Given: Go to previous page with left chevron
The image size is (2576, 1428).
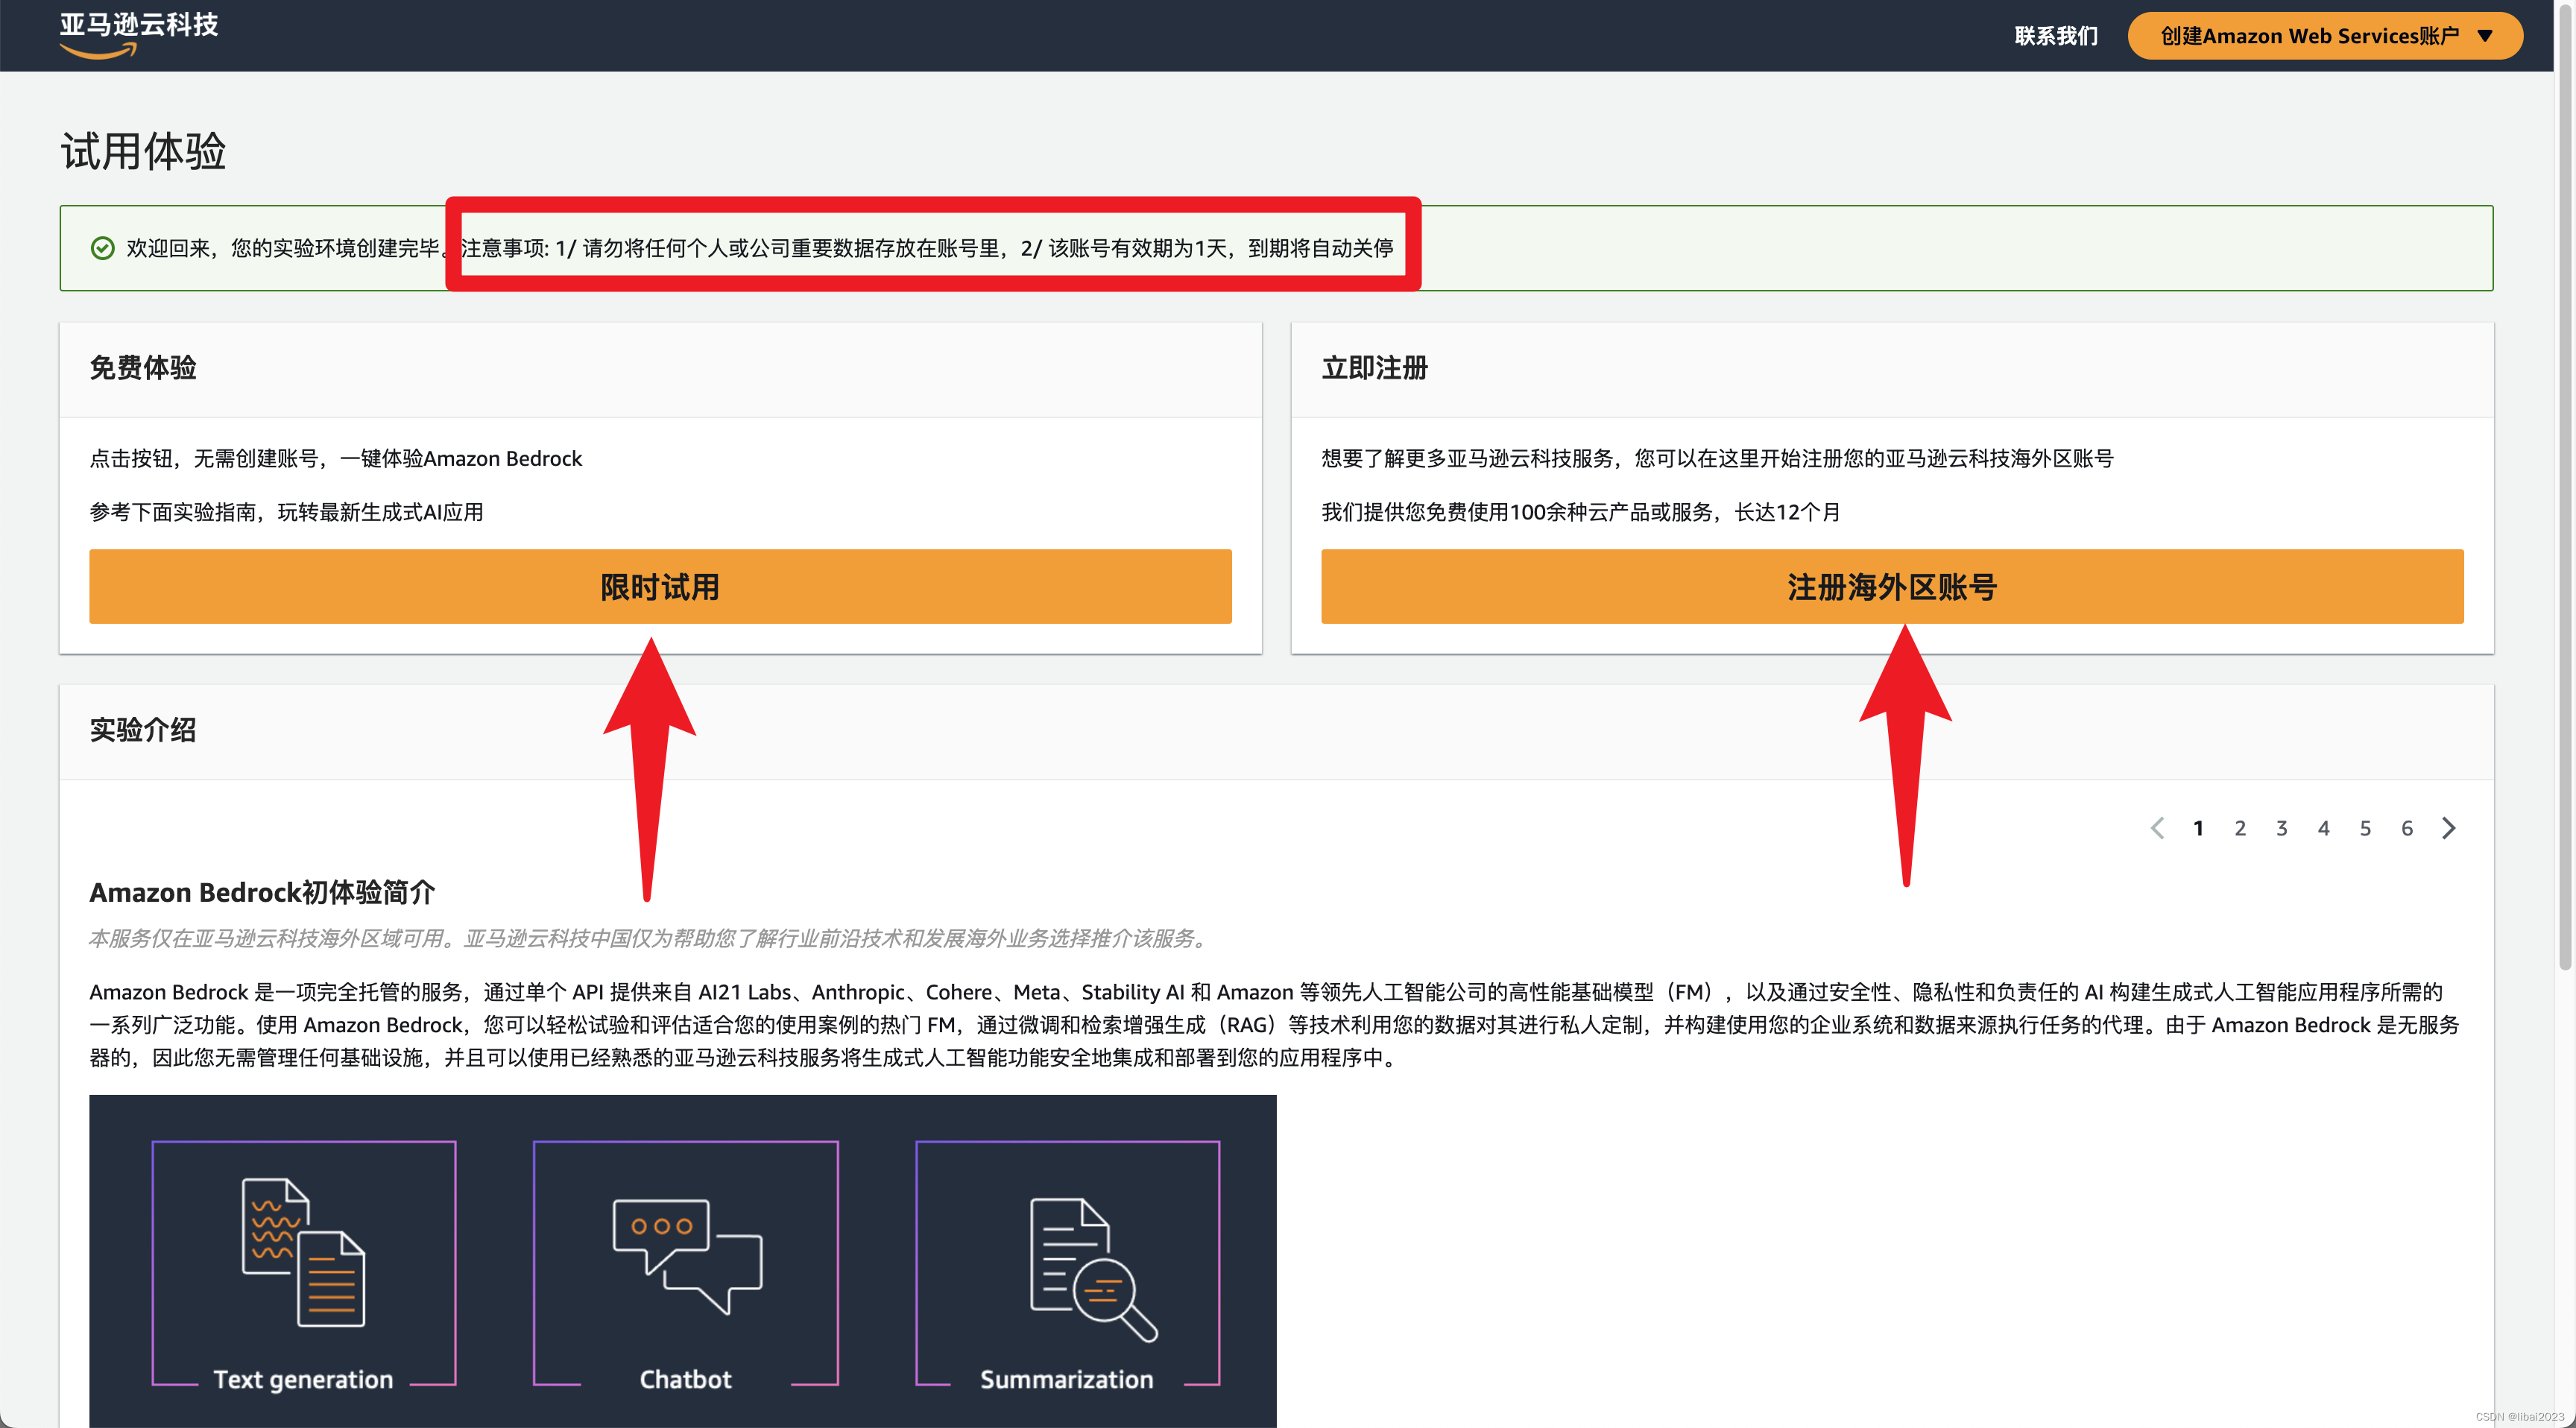Looking at the screenshot, I should pyautogui.click(x=2157, y=828).
